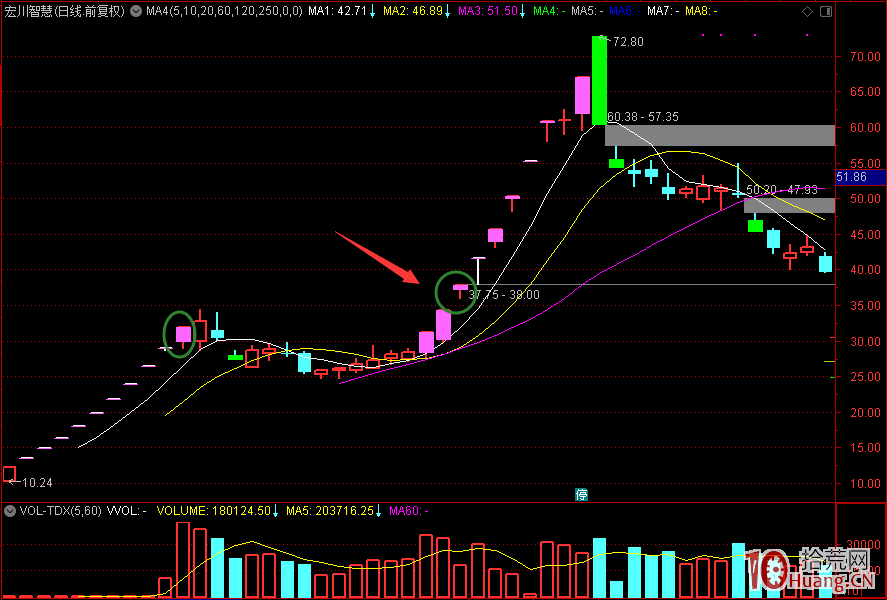Click the blue MA6: - label
This screenshot has height=600, width=887.
pos(625,11)
